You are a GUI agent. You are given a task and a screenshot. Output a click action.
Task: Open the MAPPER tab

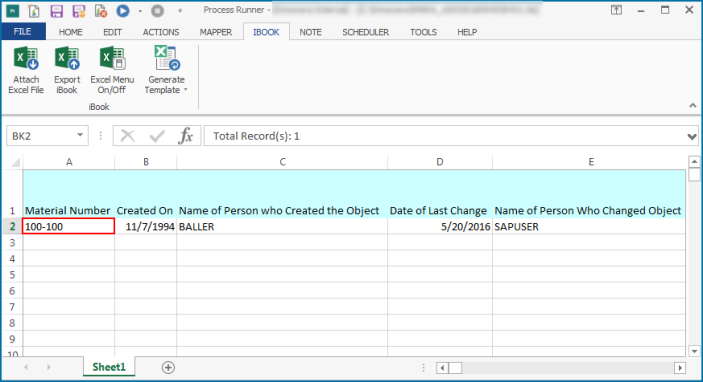pos(216,32)
